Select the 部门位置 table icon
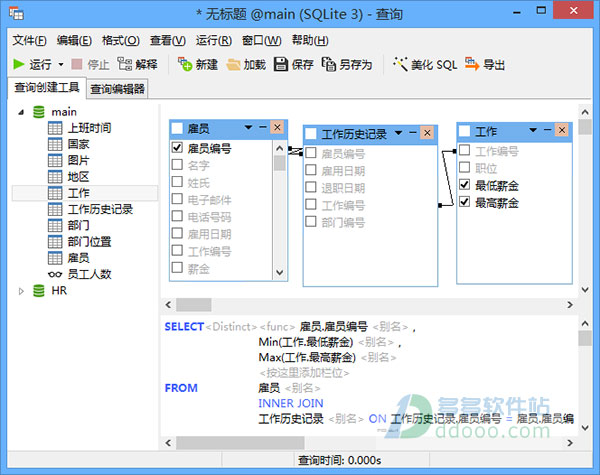Image resolution: width=600 pixels, height=475 pixels. pos(55,242)
